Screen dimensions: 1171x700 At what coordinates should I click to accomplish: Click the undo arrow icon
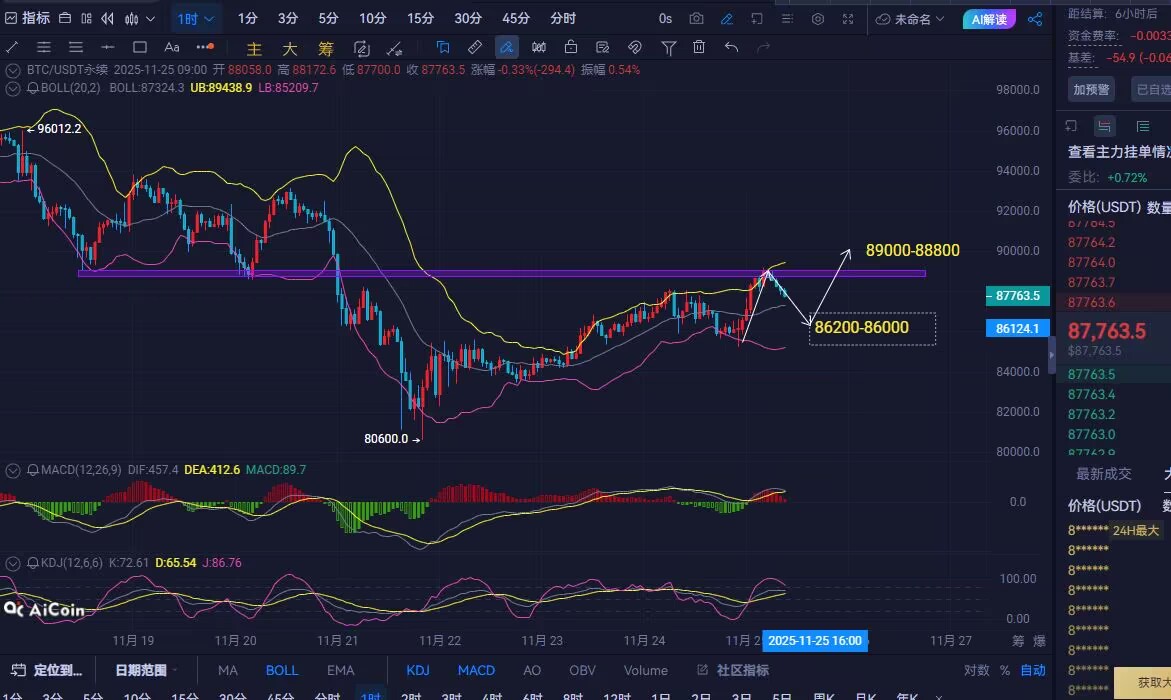pyautogui.click(x=731, y=47)
